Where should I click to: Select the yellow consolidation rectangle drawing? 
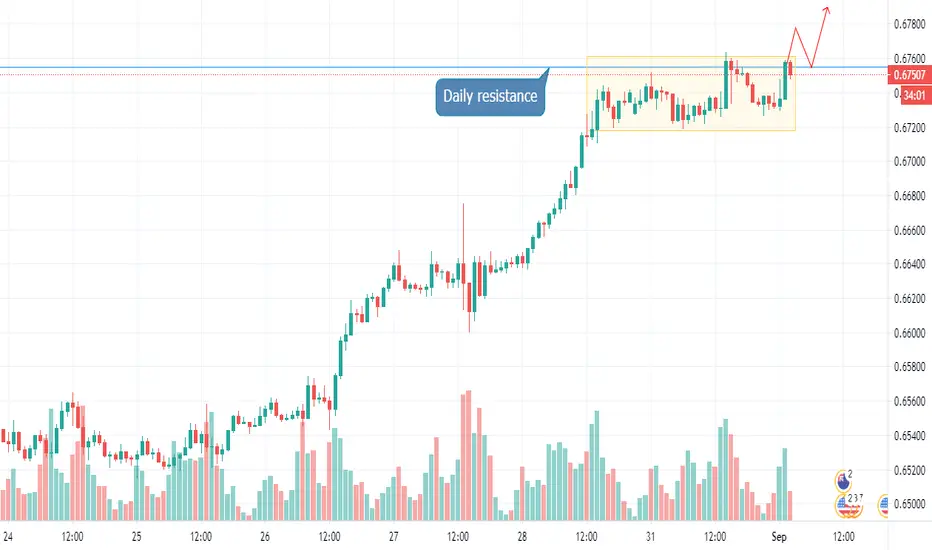tap(691, 93)
